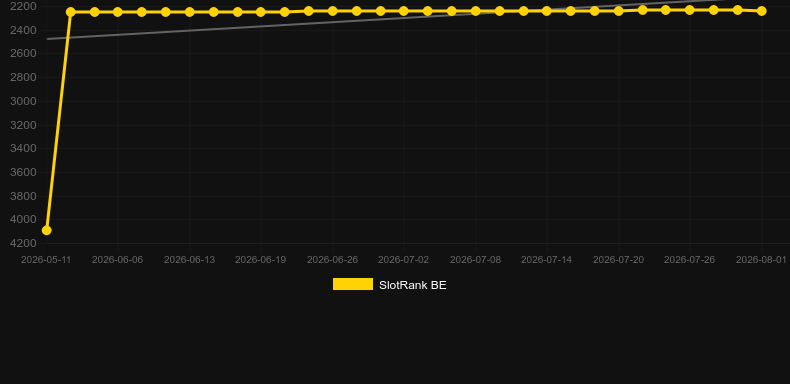
Task: Click the final data point at 2026-08-01
Action: pyautogui.click(x=762, y=11)
